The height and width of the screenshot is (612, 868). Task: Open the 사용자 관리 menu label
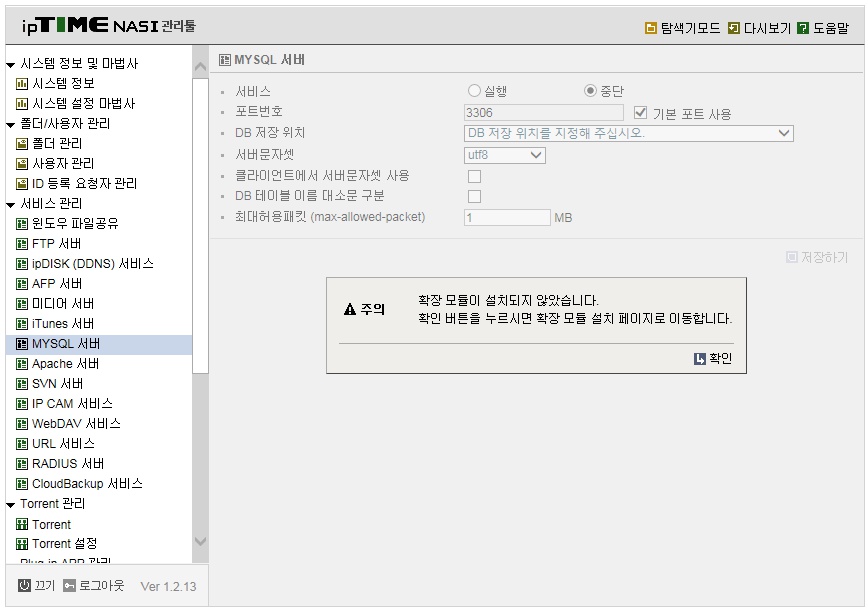(x=63, y=164)
